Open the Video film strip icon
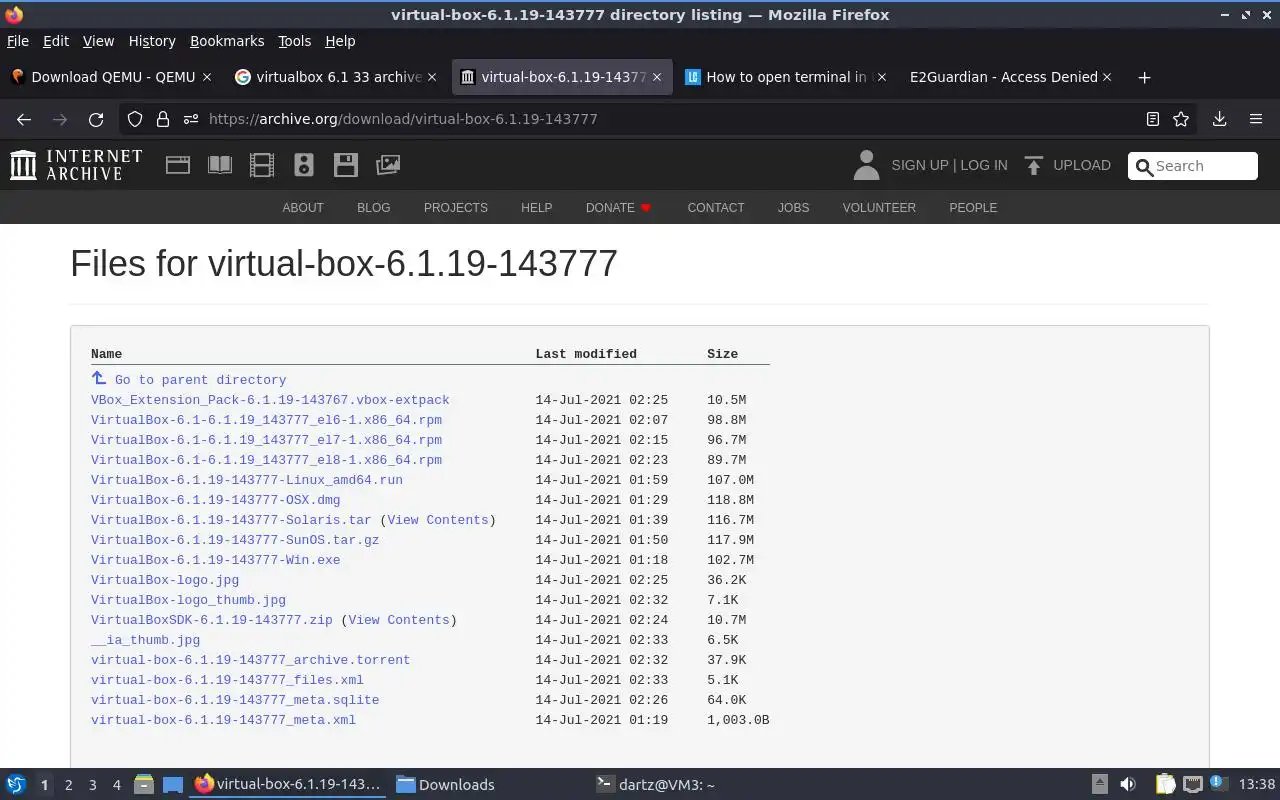 coord(262,165)
